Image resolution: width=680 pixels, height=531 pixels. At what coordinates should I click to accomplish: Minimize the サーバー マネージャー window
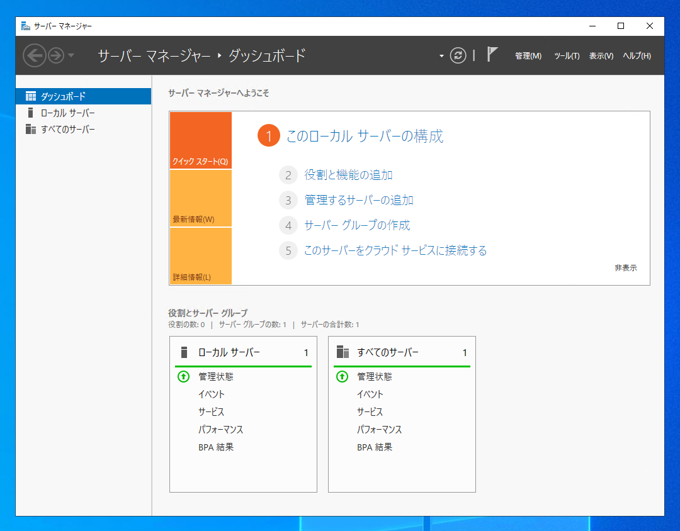point(592,26)
